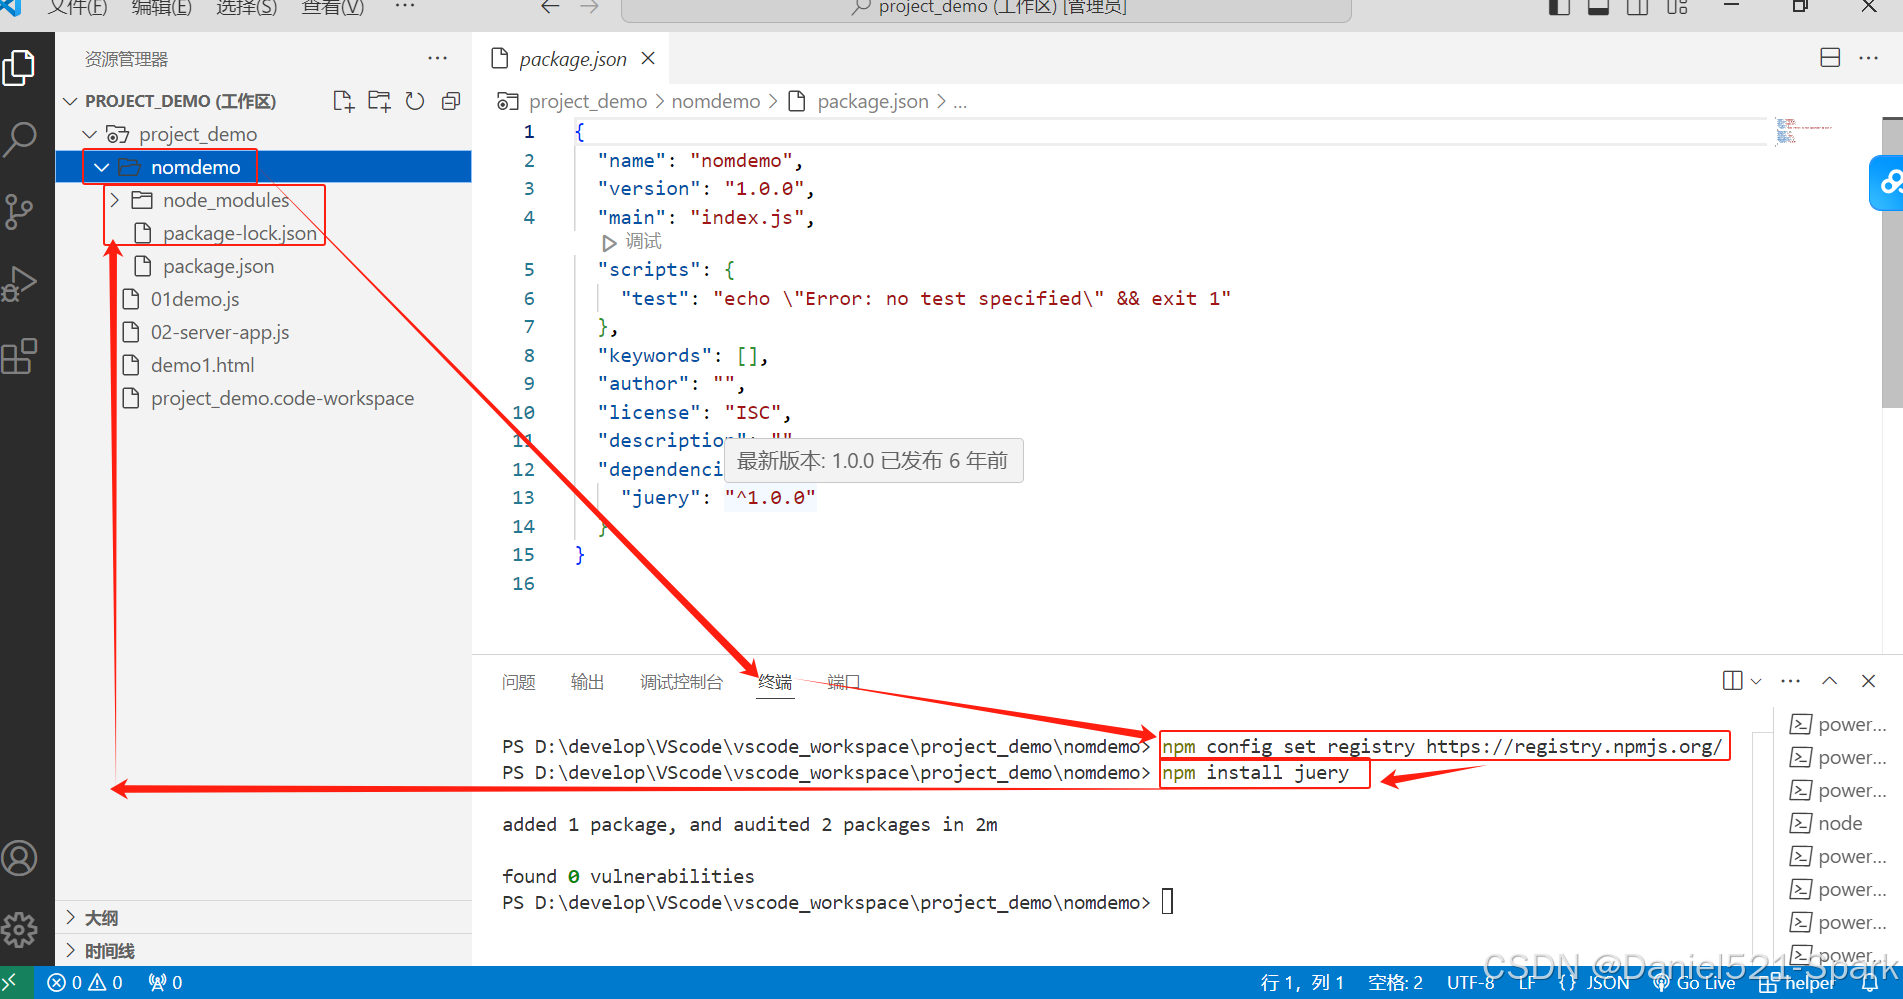Viewport: 1903px width, 999px height.
Task: Open the Accounts menu icon
Action: [20, 858]
